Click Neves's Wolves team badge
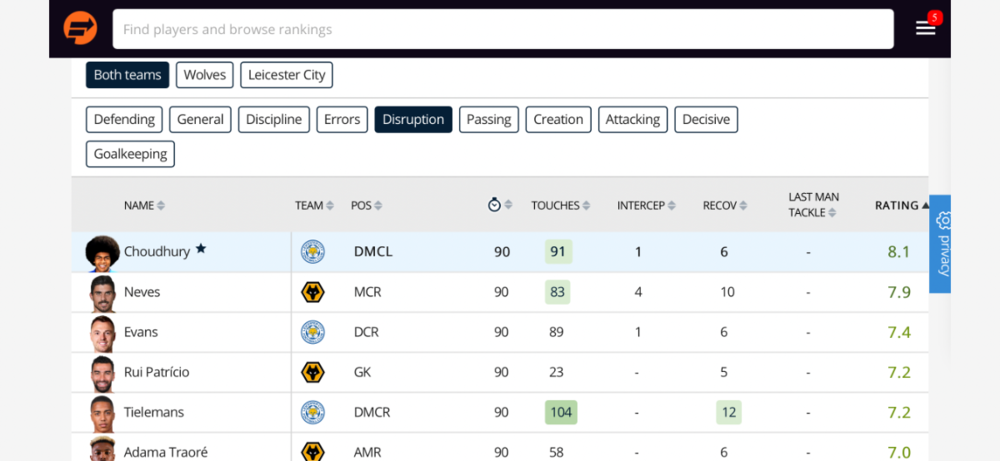Image resolution: width=1000 pixels, height=461 pixels. [x=312, y=292]
